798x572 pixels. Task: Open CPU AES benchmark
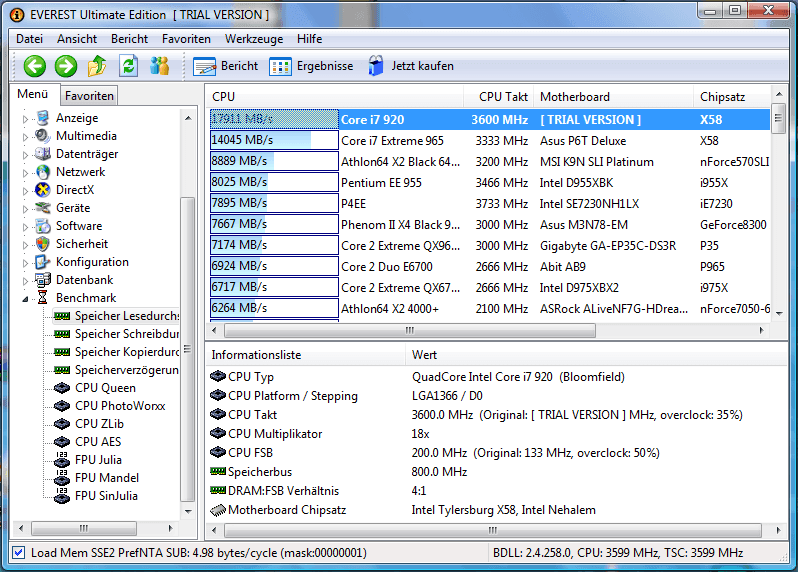tap(88, 442)
